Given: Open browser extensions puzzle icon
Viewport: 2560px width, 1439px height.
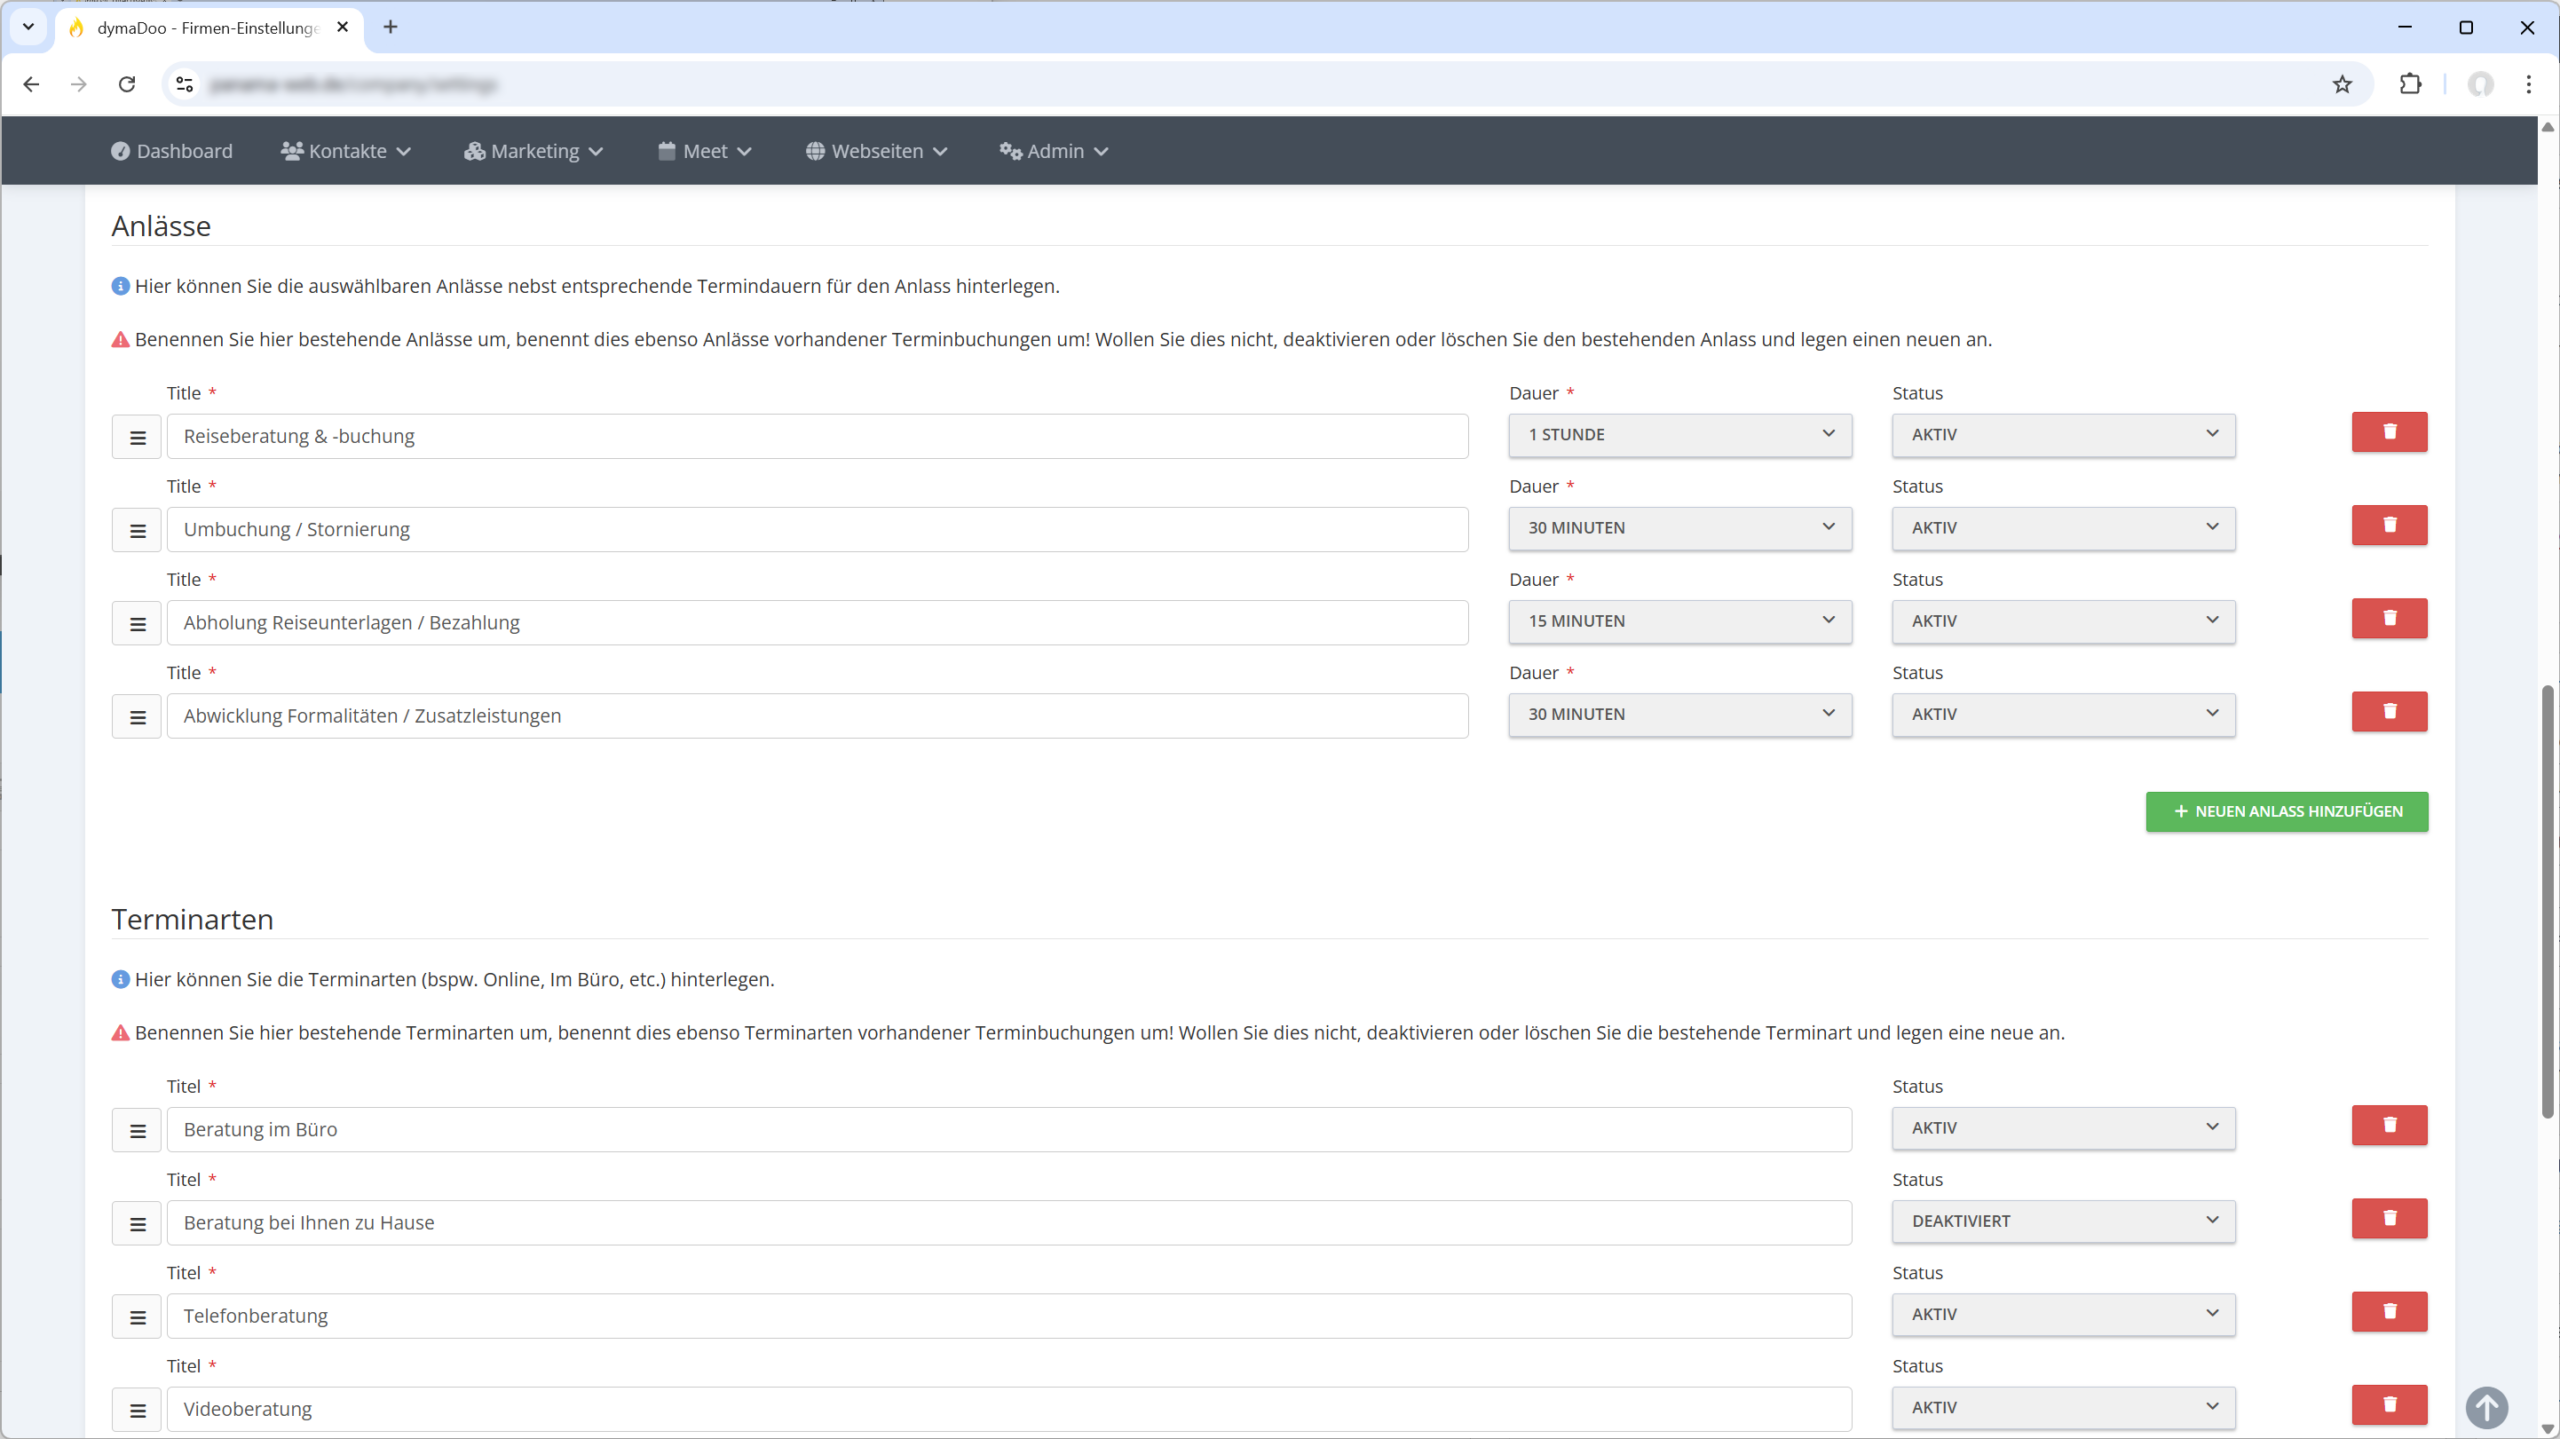Looking at the screenshot, I should [2410, 84].
